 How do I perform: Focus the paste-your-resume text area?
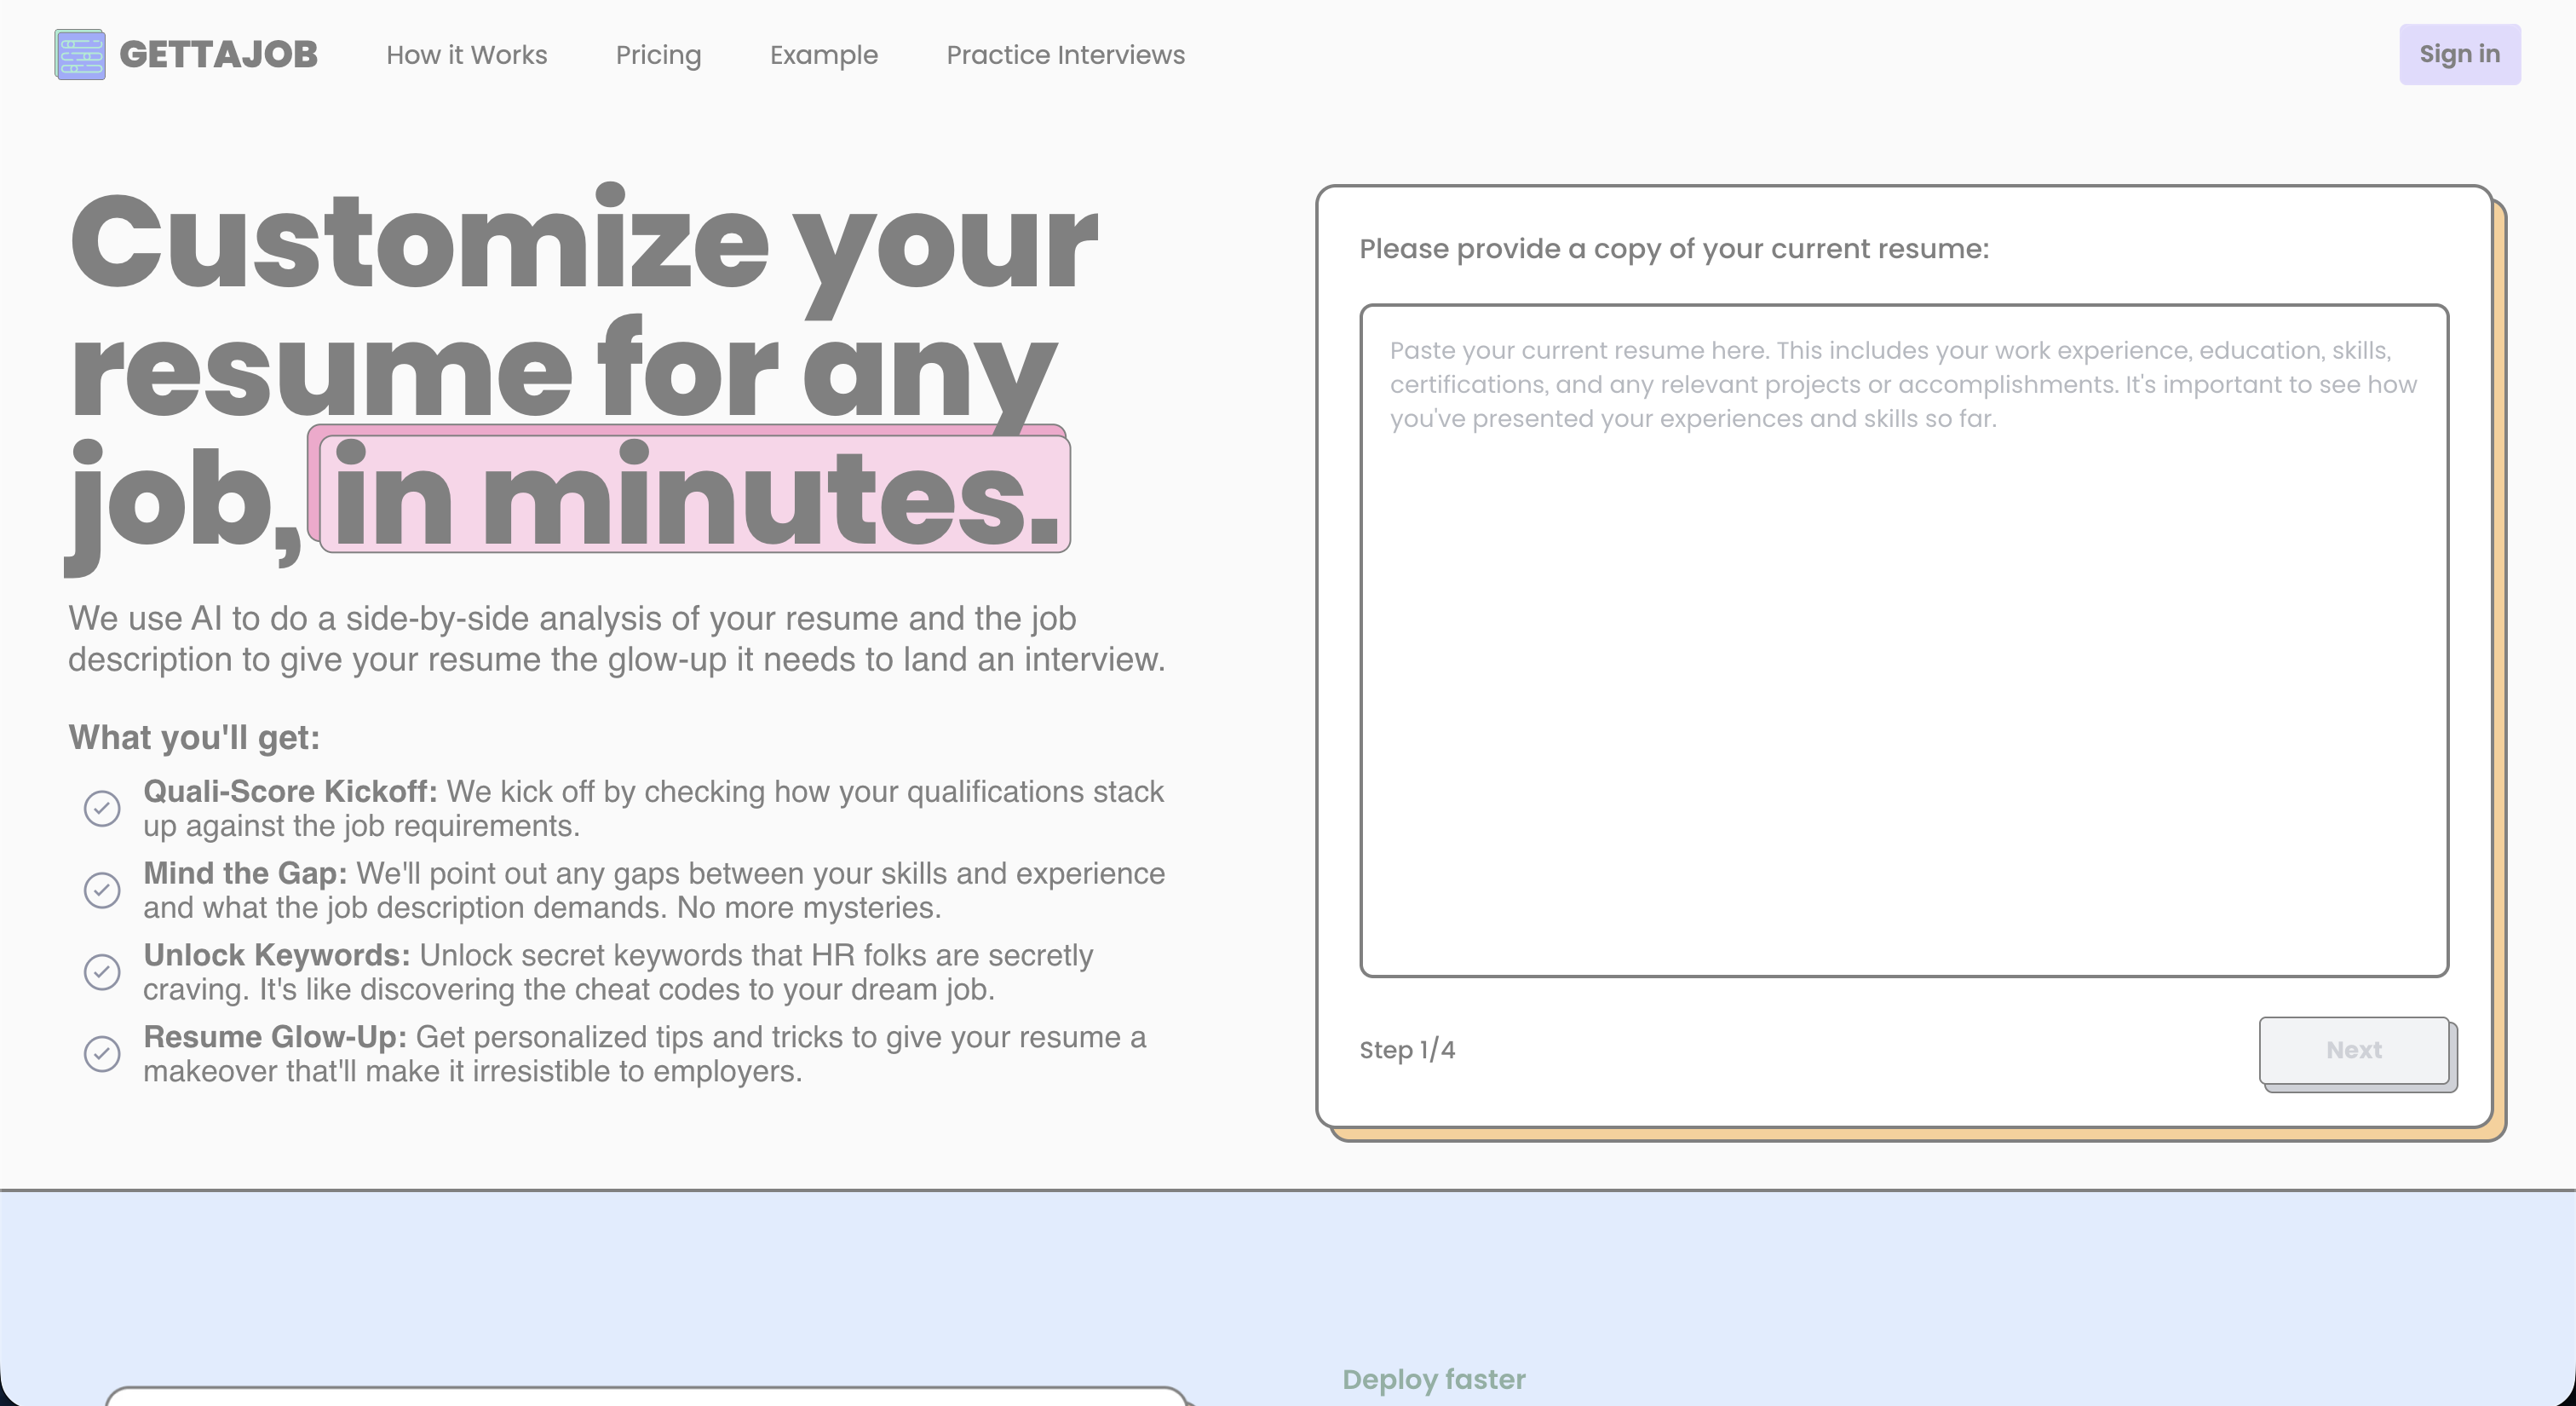point(1904,640)
